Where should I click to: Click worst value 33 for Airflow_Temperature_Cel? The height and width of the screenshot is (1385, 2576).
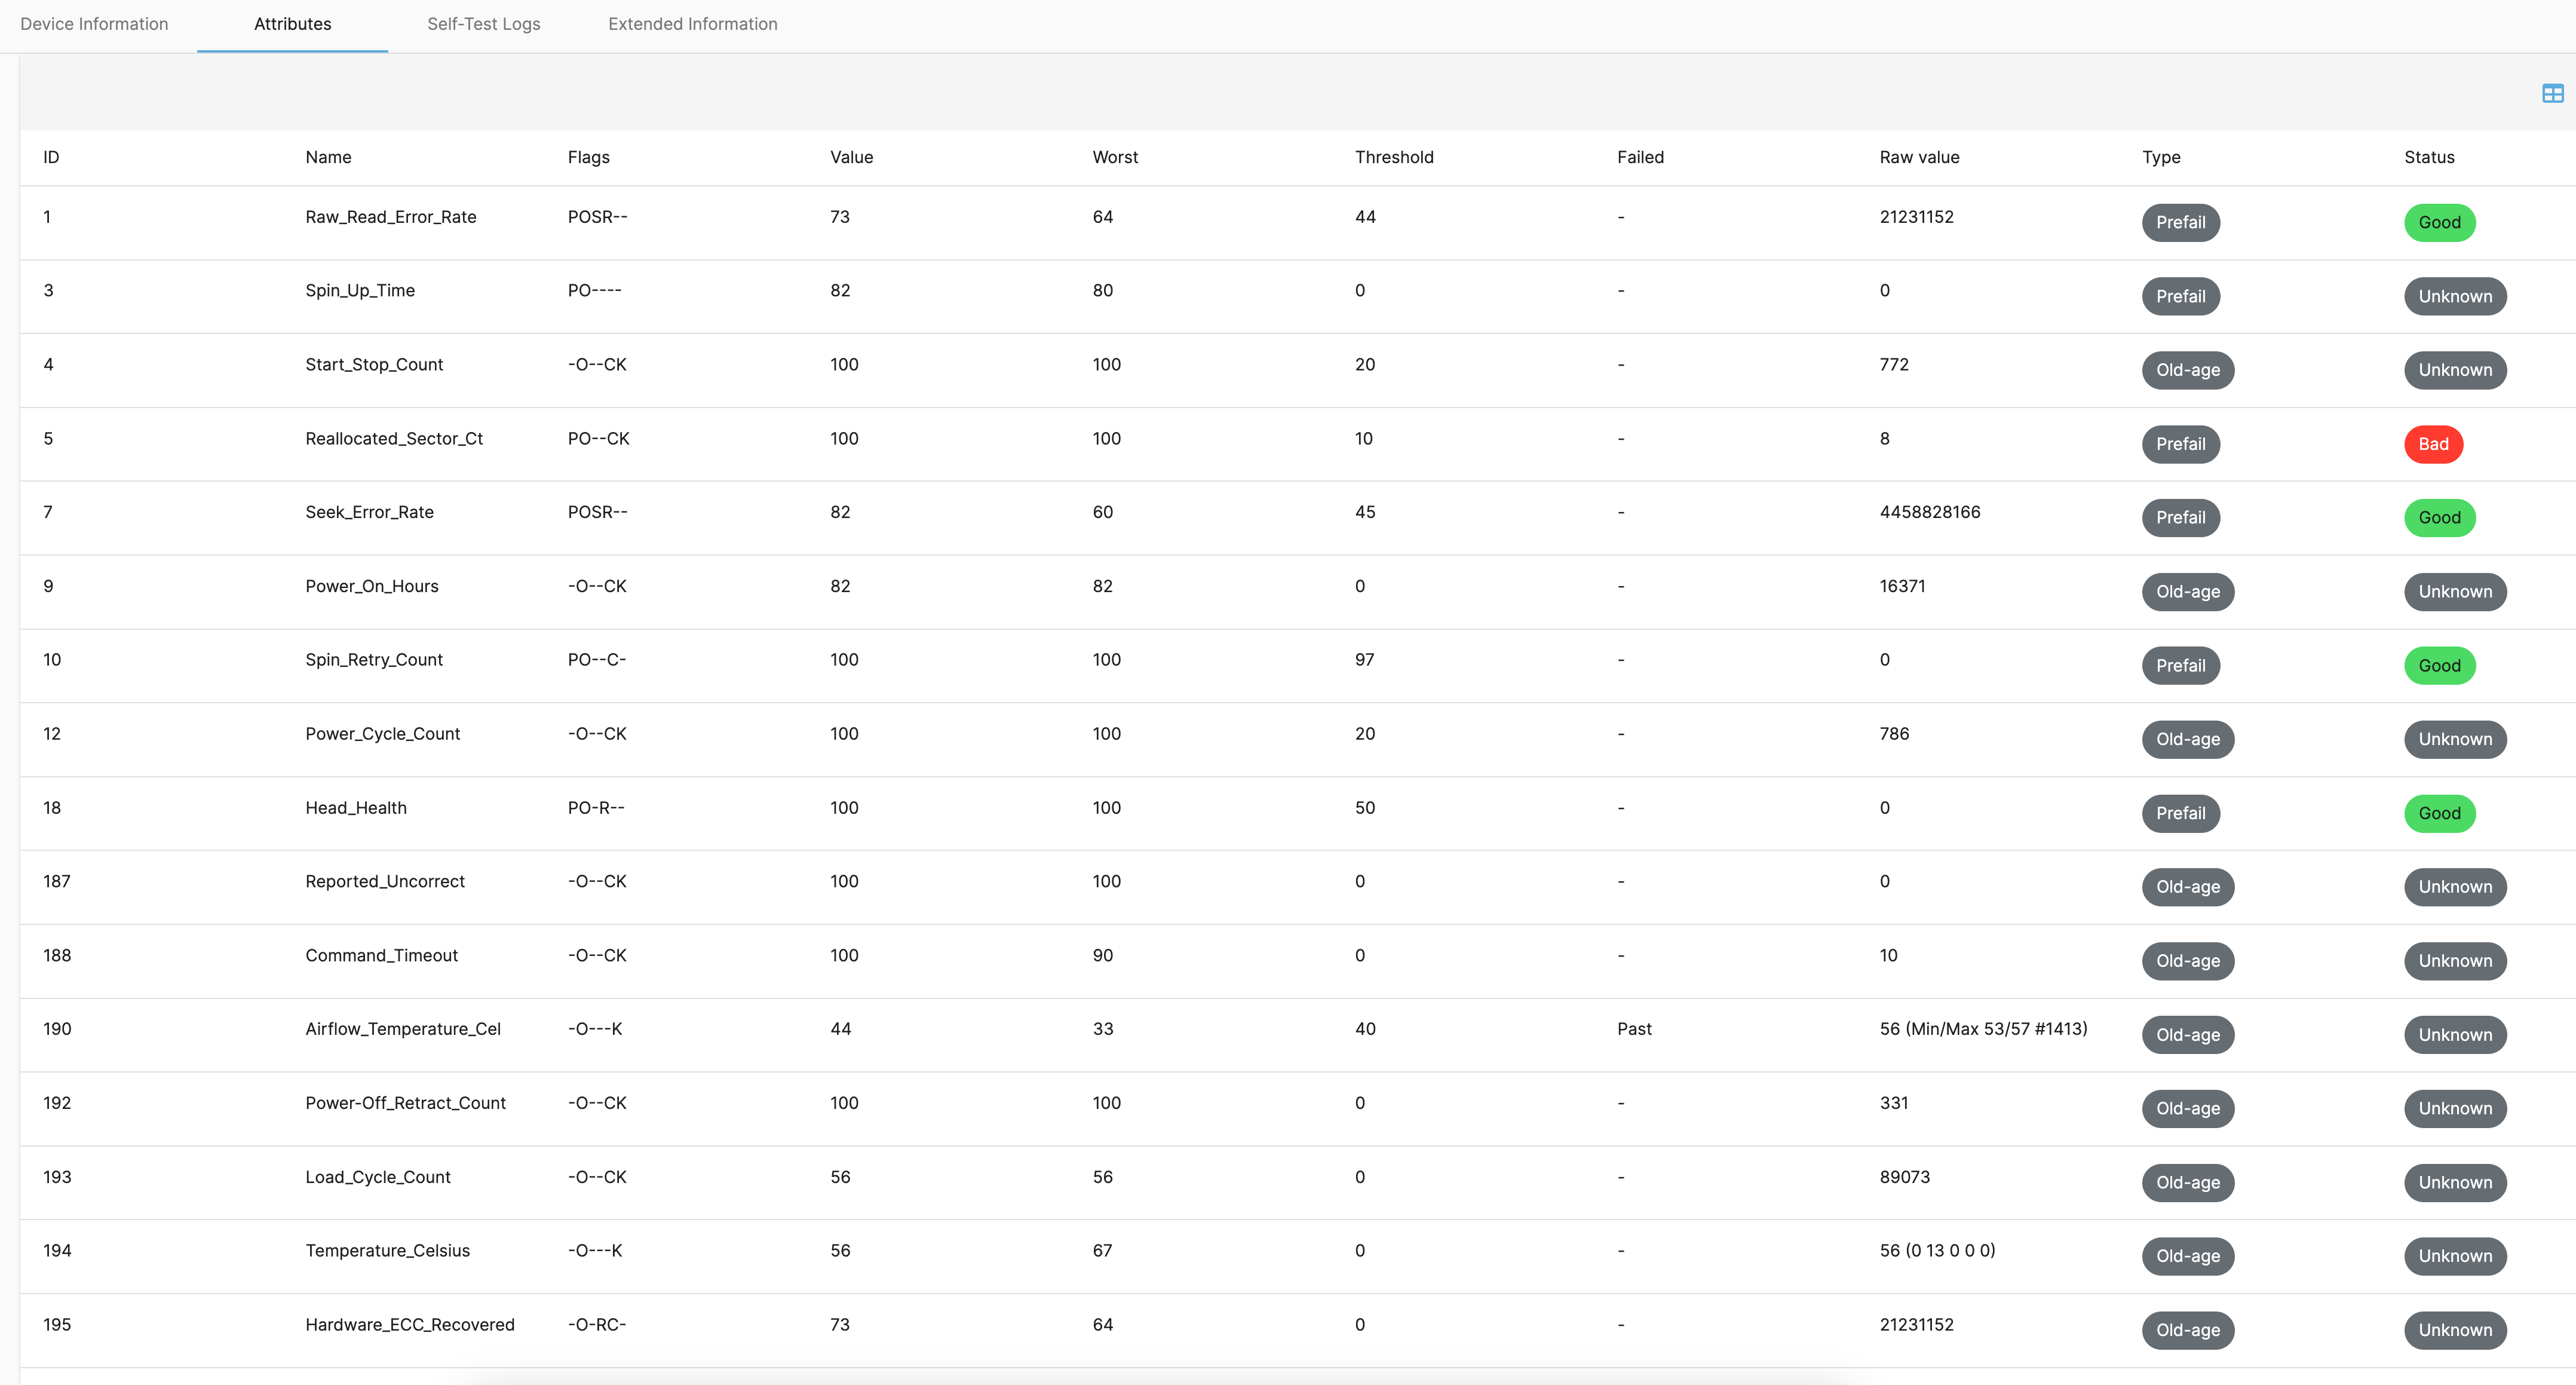(x=1102, y=1029)
